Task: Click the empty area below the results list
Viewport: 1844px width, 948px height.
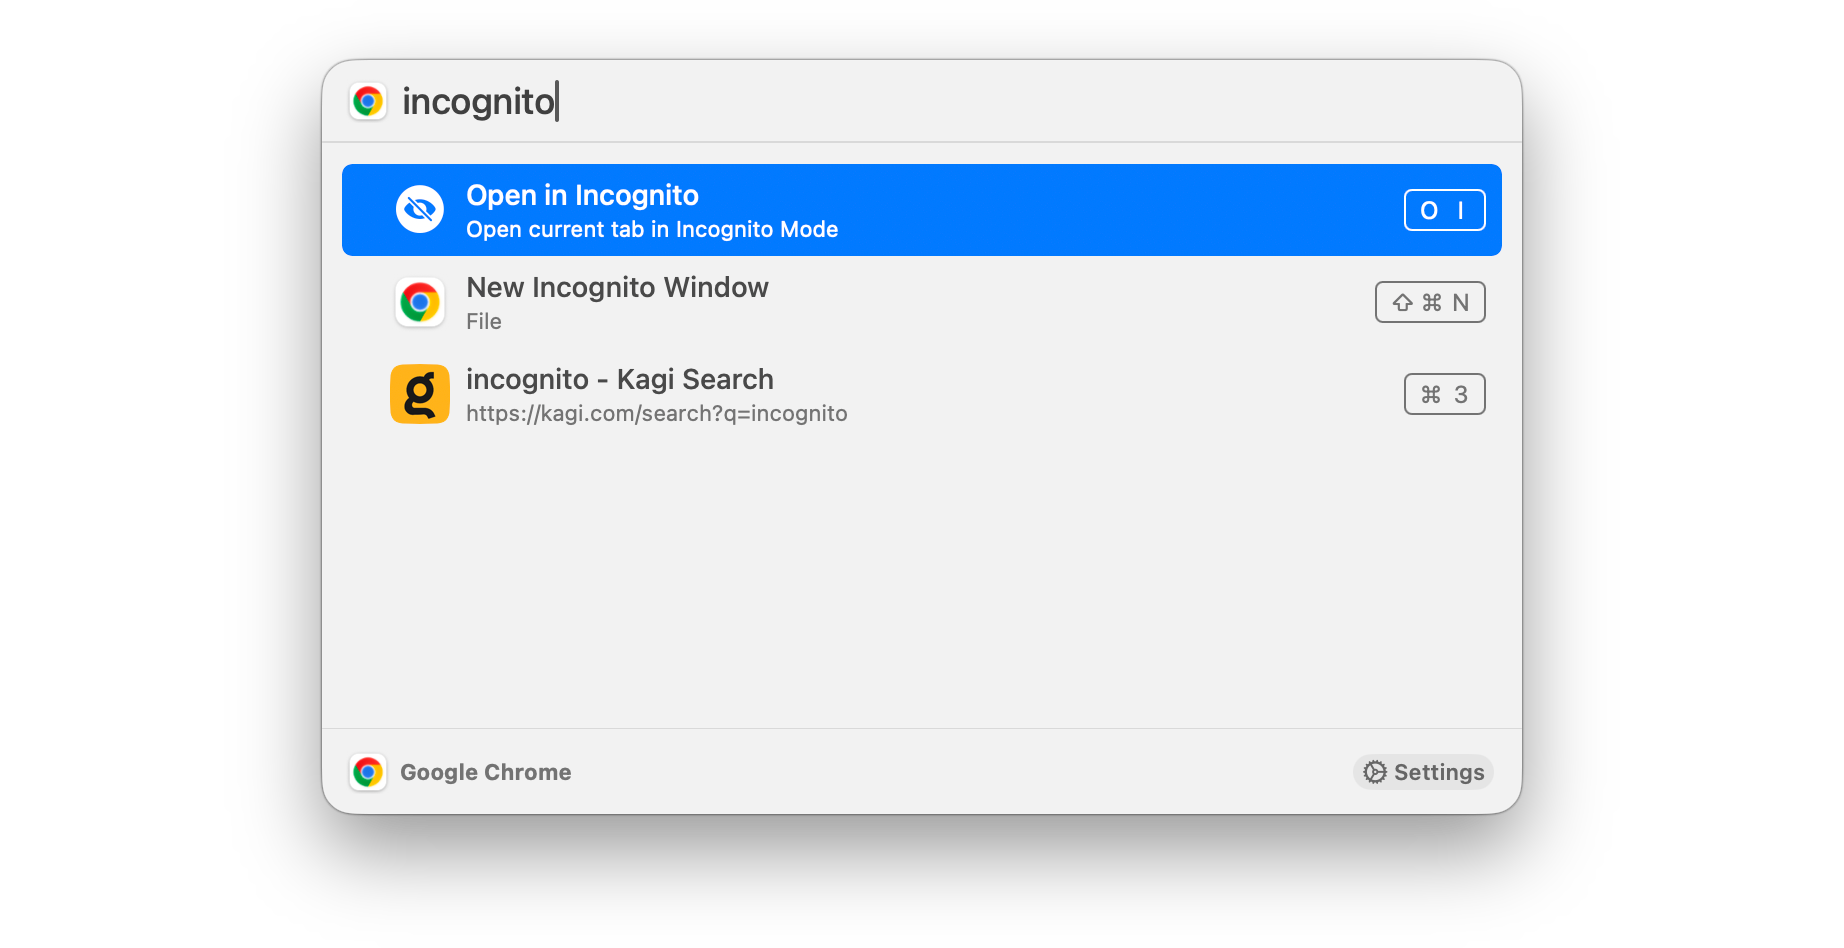Action: click(920, 580)
